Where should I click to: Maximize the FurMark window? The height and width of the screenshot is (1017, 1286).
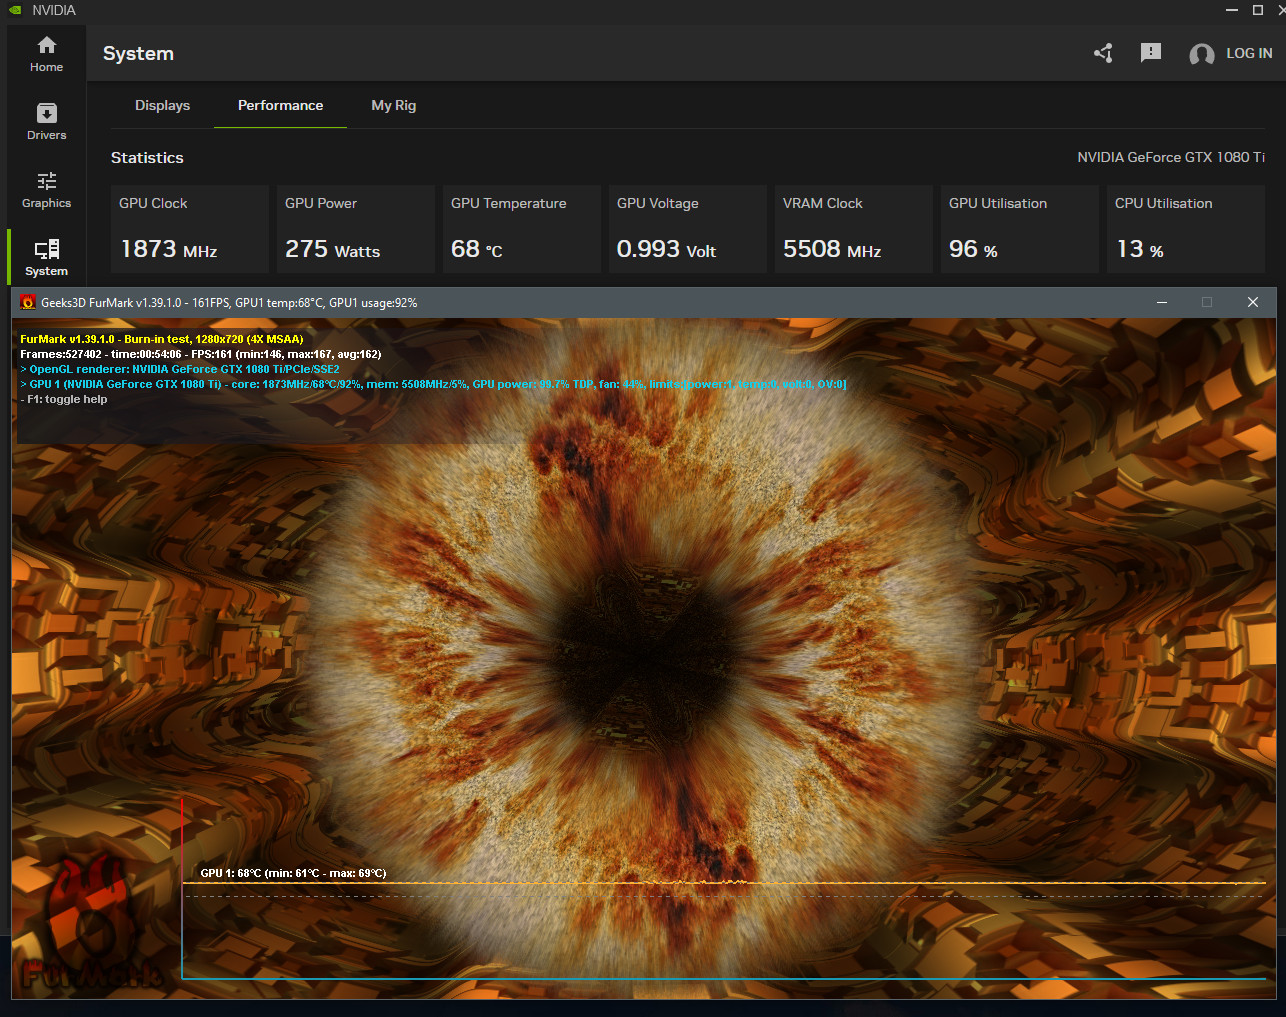(x=1207, y=302)
